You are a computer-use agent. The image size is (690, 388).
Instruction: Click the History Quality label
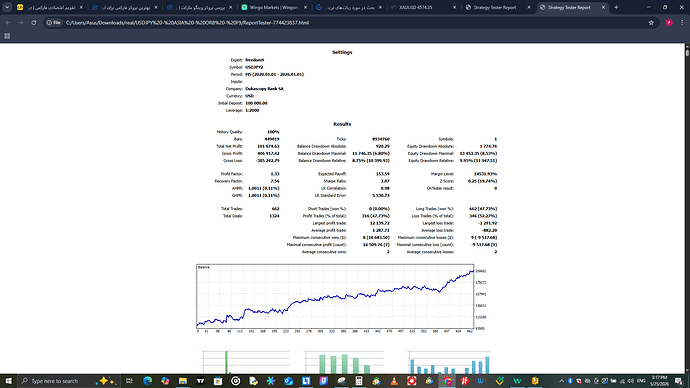tap(229, 132)
